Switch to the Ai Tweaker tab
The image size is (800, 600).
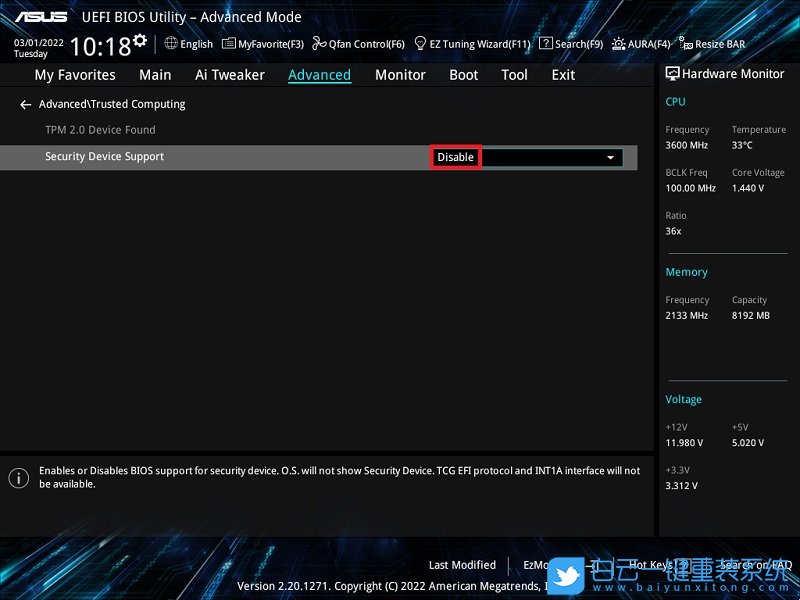point(229,74)
